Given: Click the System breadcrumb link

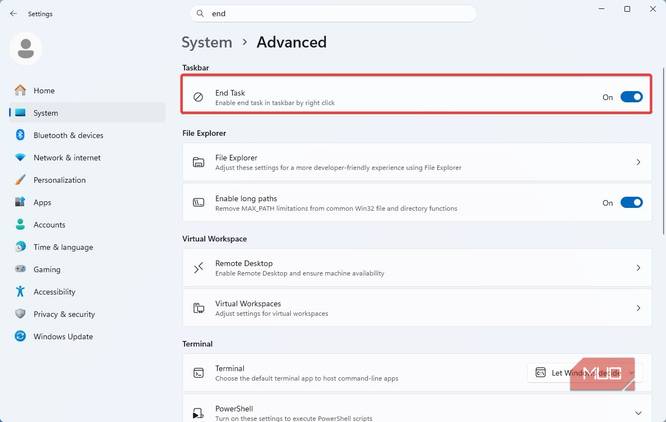Looking at the screenshot, I should (x=207, y=42).
